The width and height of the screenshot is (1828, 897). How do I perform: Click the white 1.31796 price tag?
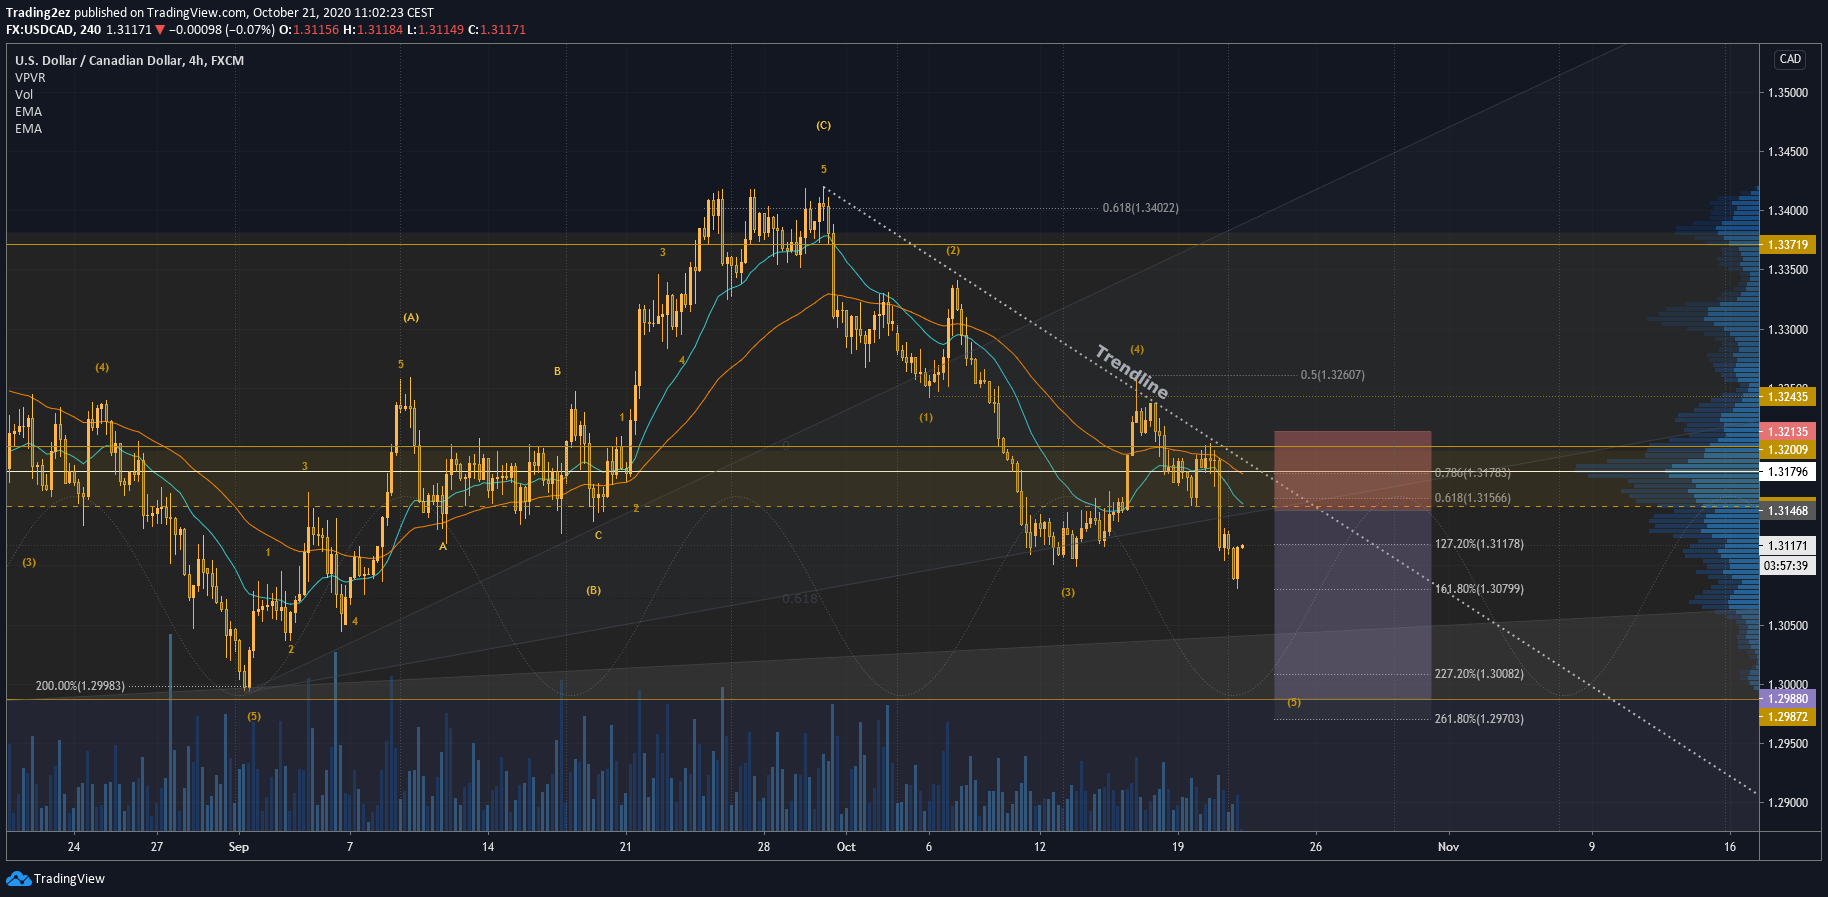coord(1788,472)
